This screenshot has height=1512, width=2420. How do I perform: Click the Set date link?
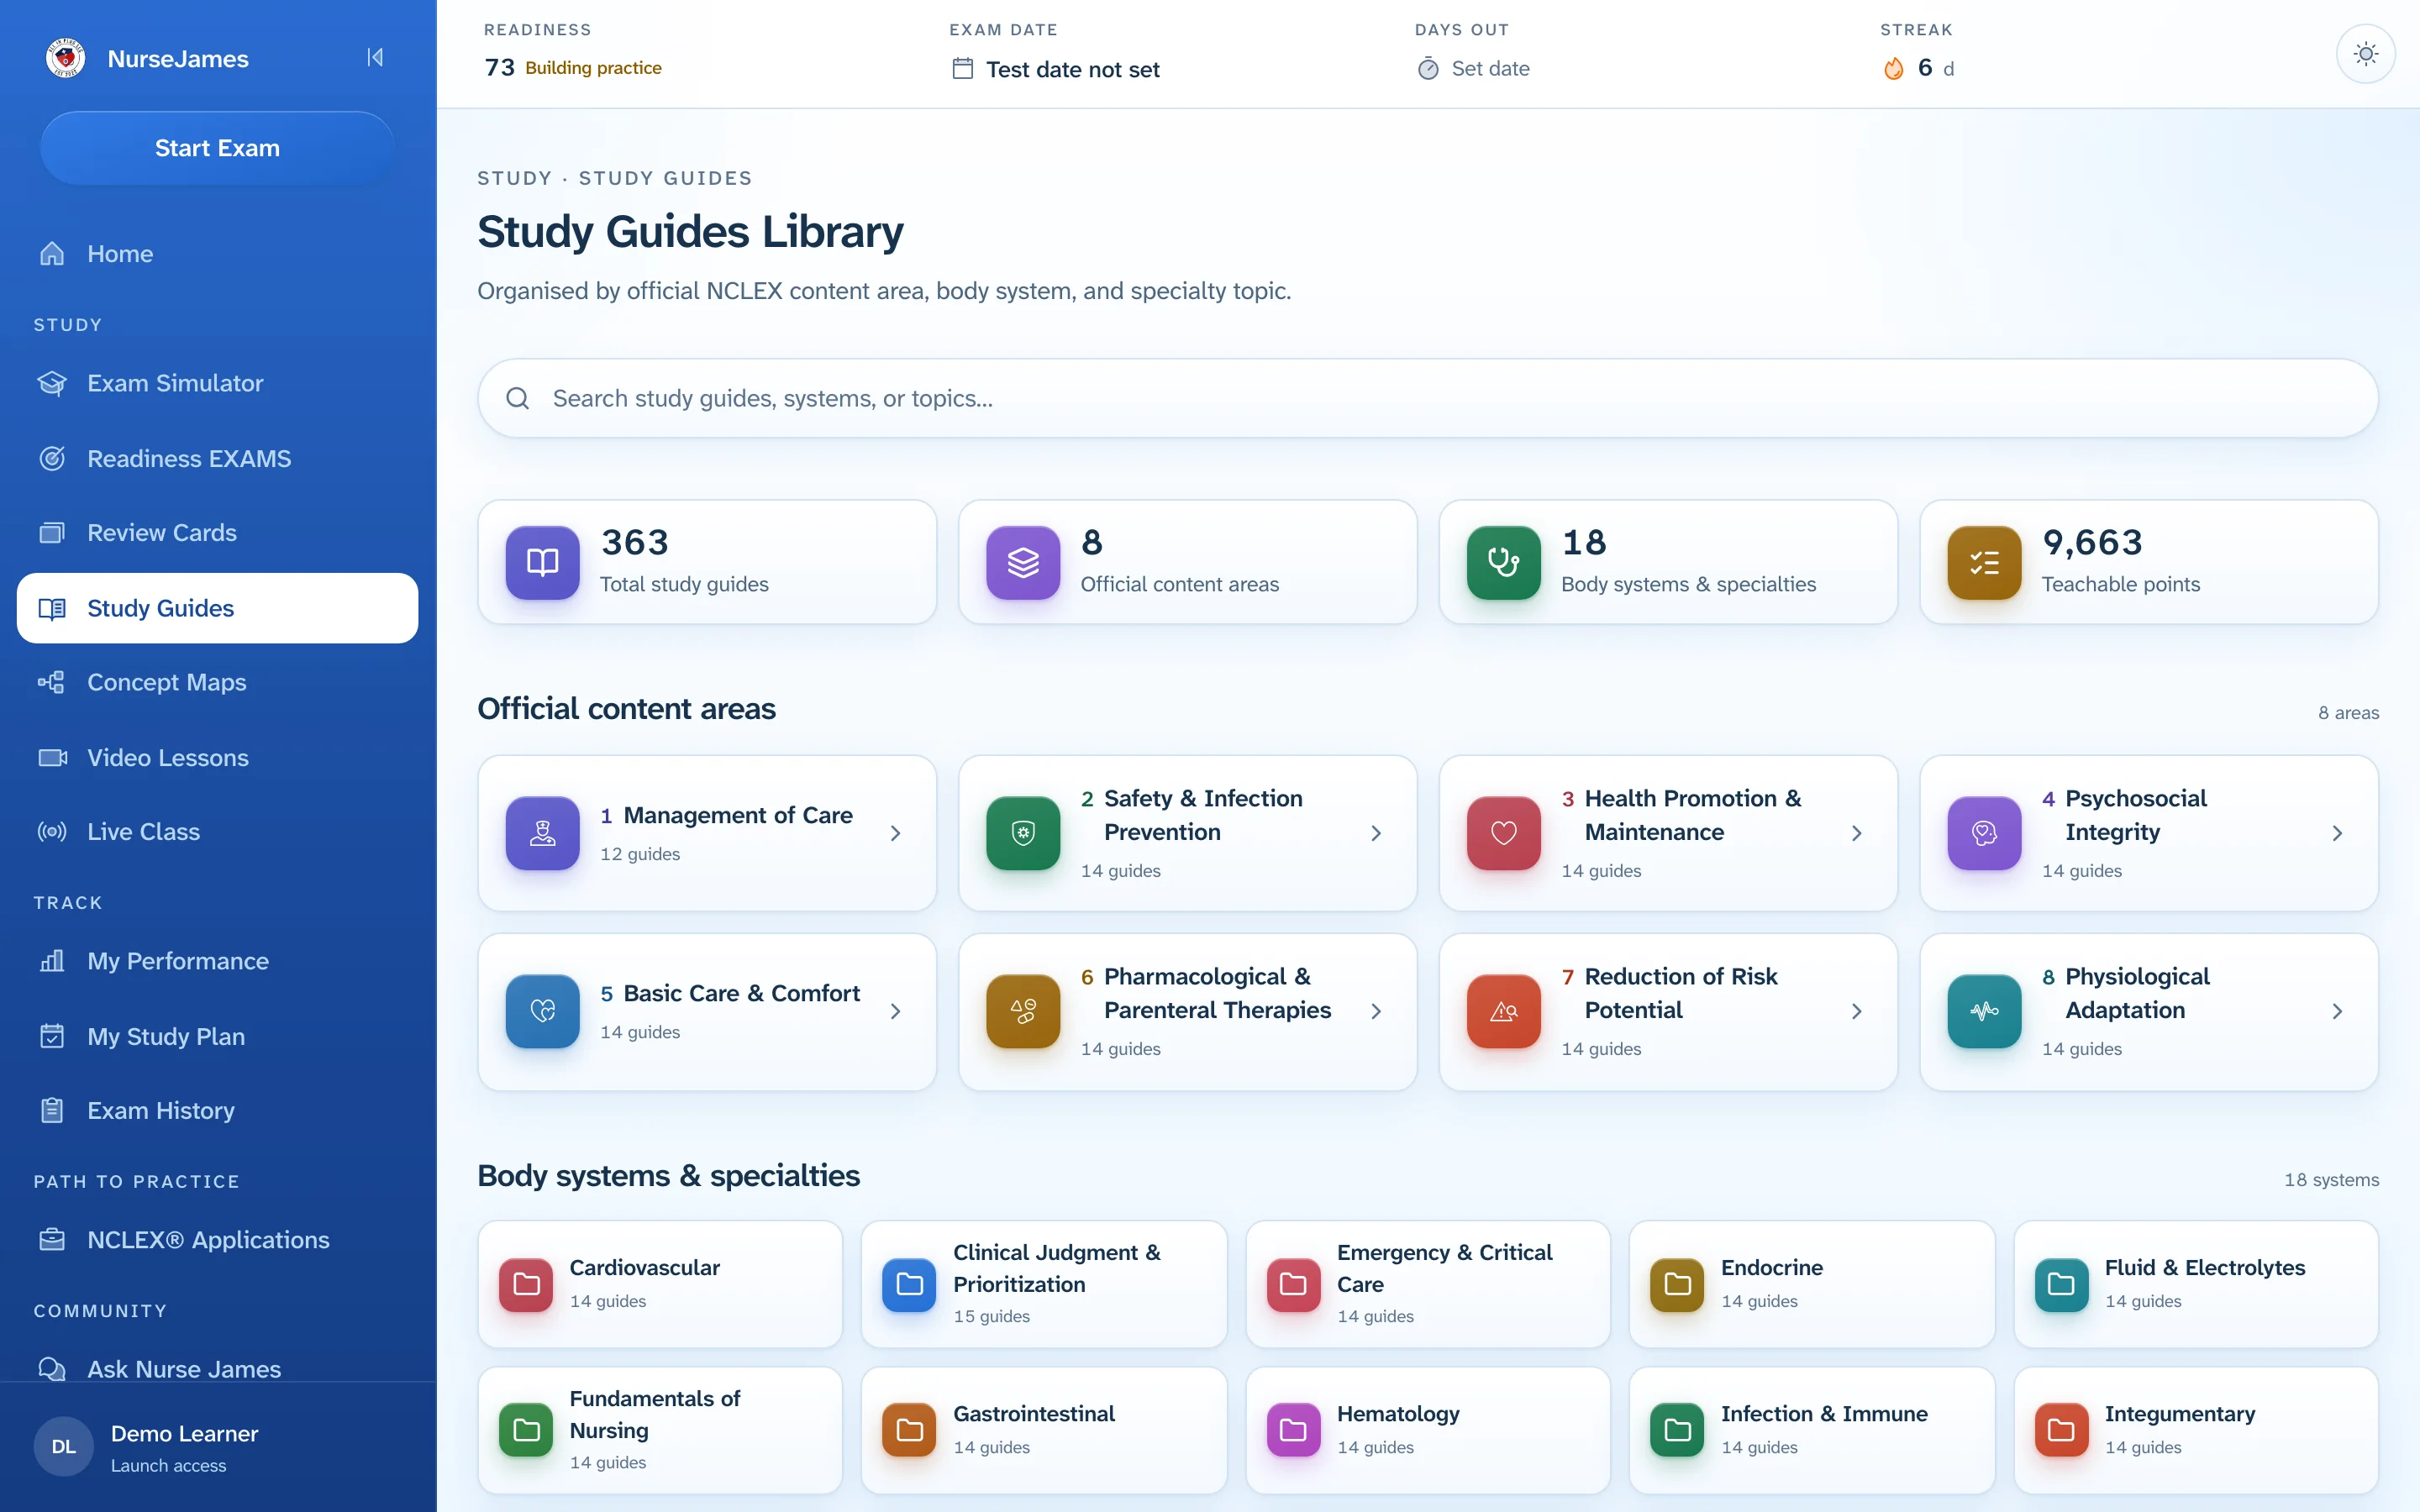point(1490,69)
